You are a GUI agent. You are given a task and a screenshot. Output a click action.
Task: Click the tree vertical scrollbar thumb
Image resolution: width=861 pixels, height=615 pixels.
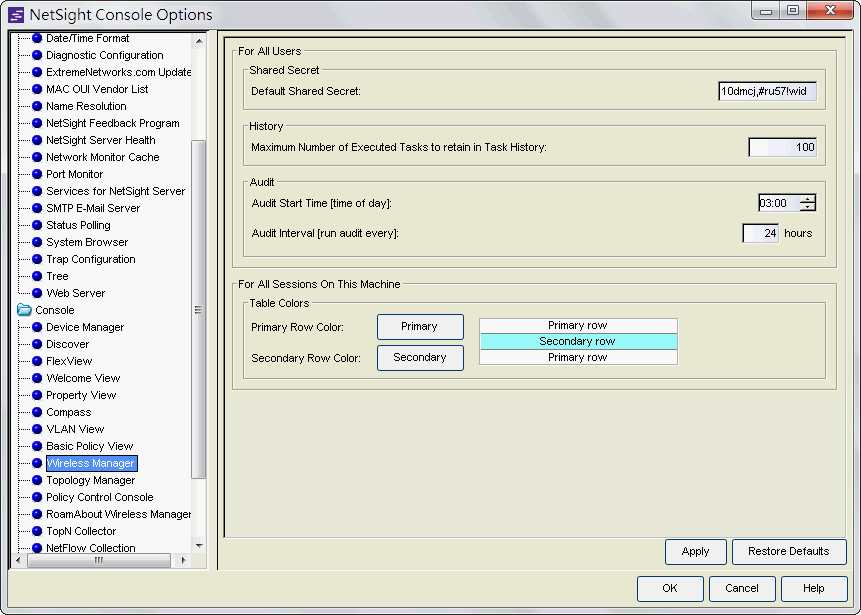(x=199, y=310)
